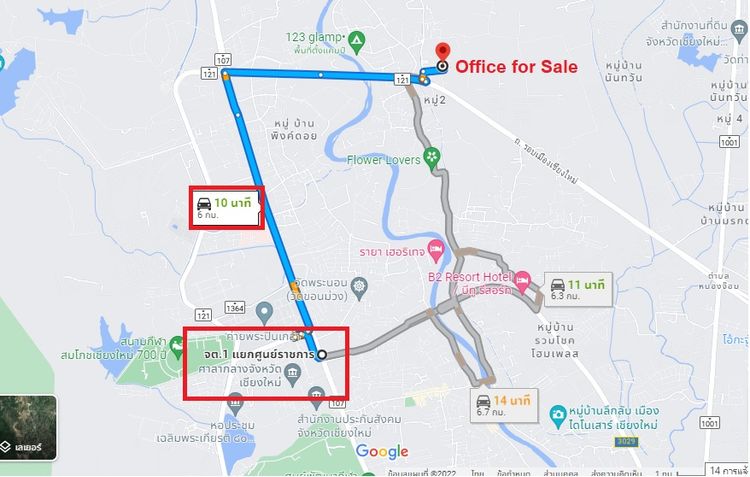750x477 pixels.
Task: Open the camera pin for หมู่บ้านลีกลับ เมือง
Action: point(557,416)
